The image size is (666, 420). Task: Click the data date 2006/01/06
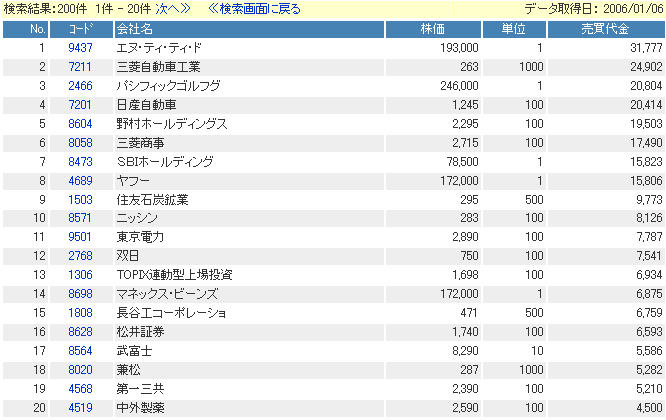click(x=634, y=8)
